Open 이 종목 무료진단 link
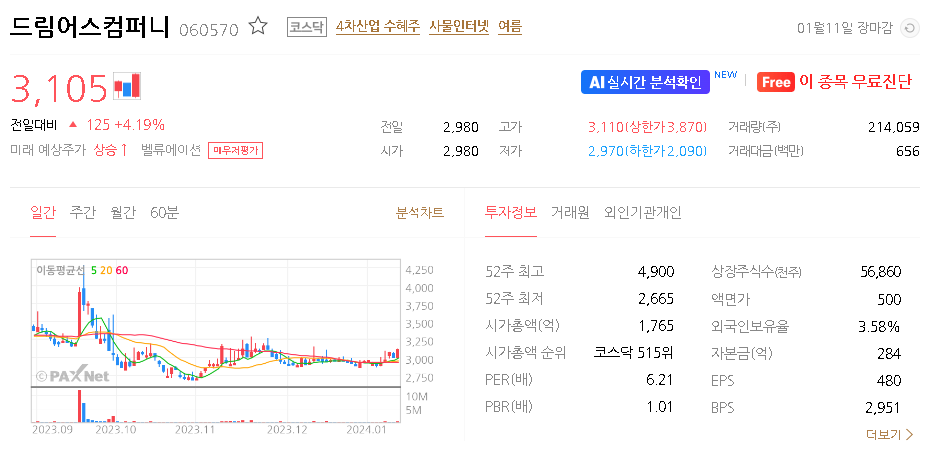Screen dimensions: 925x450 tap(855, 82)
